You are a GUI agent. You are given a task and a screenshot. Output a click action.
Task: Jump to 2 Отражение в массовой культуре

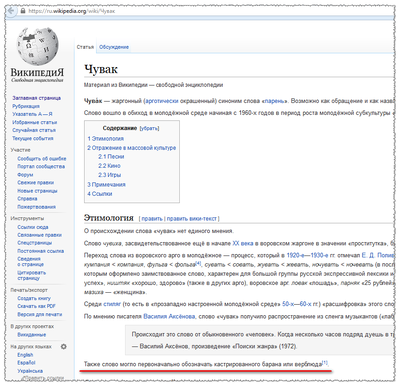tap(132, 148)
